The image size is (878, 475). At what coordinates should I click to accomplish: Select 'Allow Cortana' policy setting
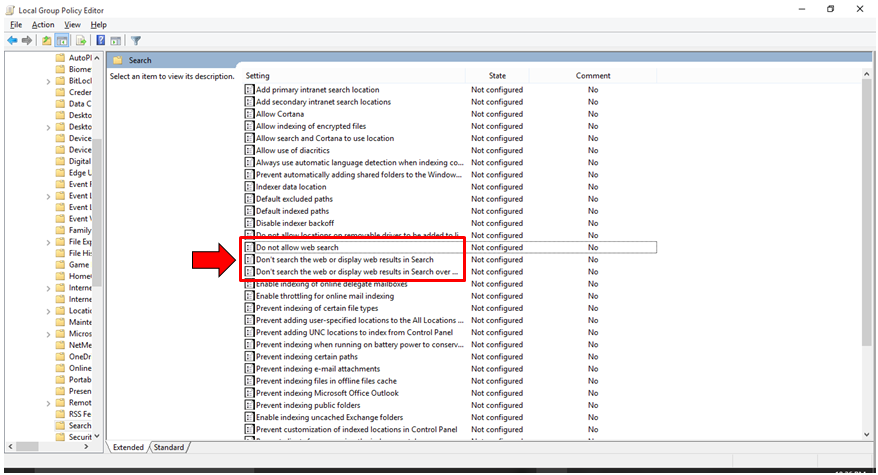pyautogui.click(x=280, y=114)
